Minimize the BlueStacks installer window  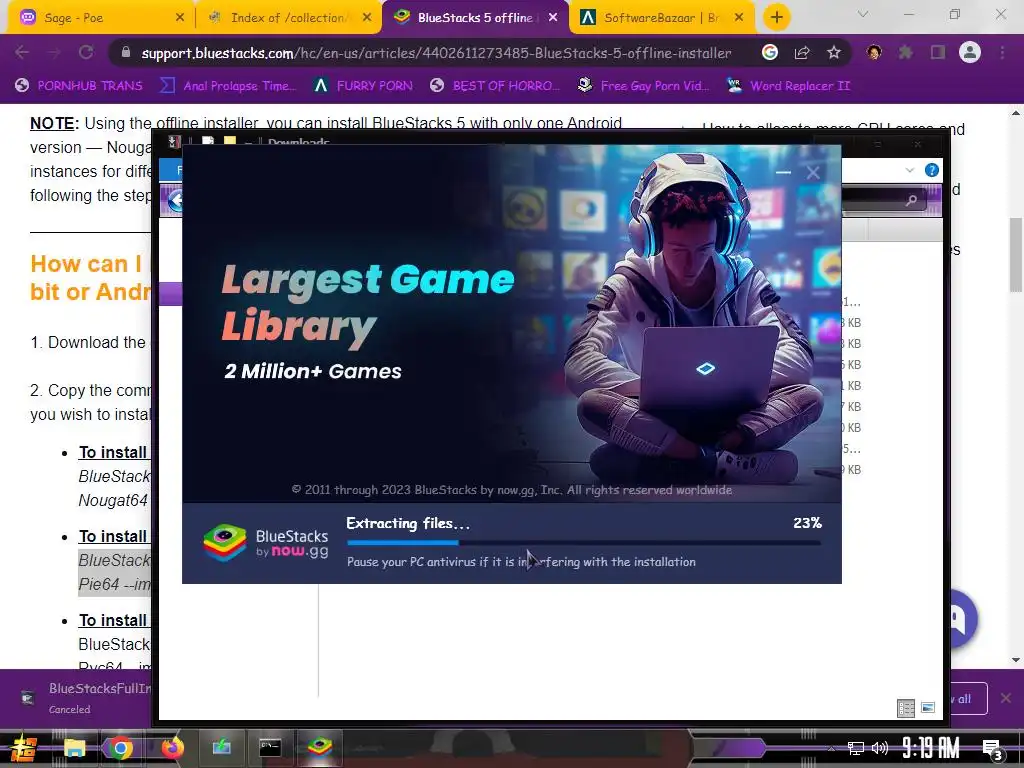[783, 172]
